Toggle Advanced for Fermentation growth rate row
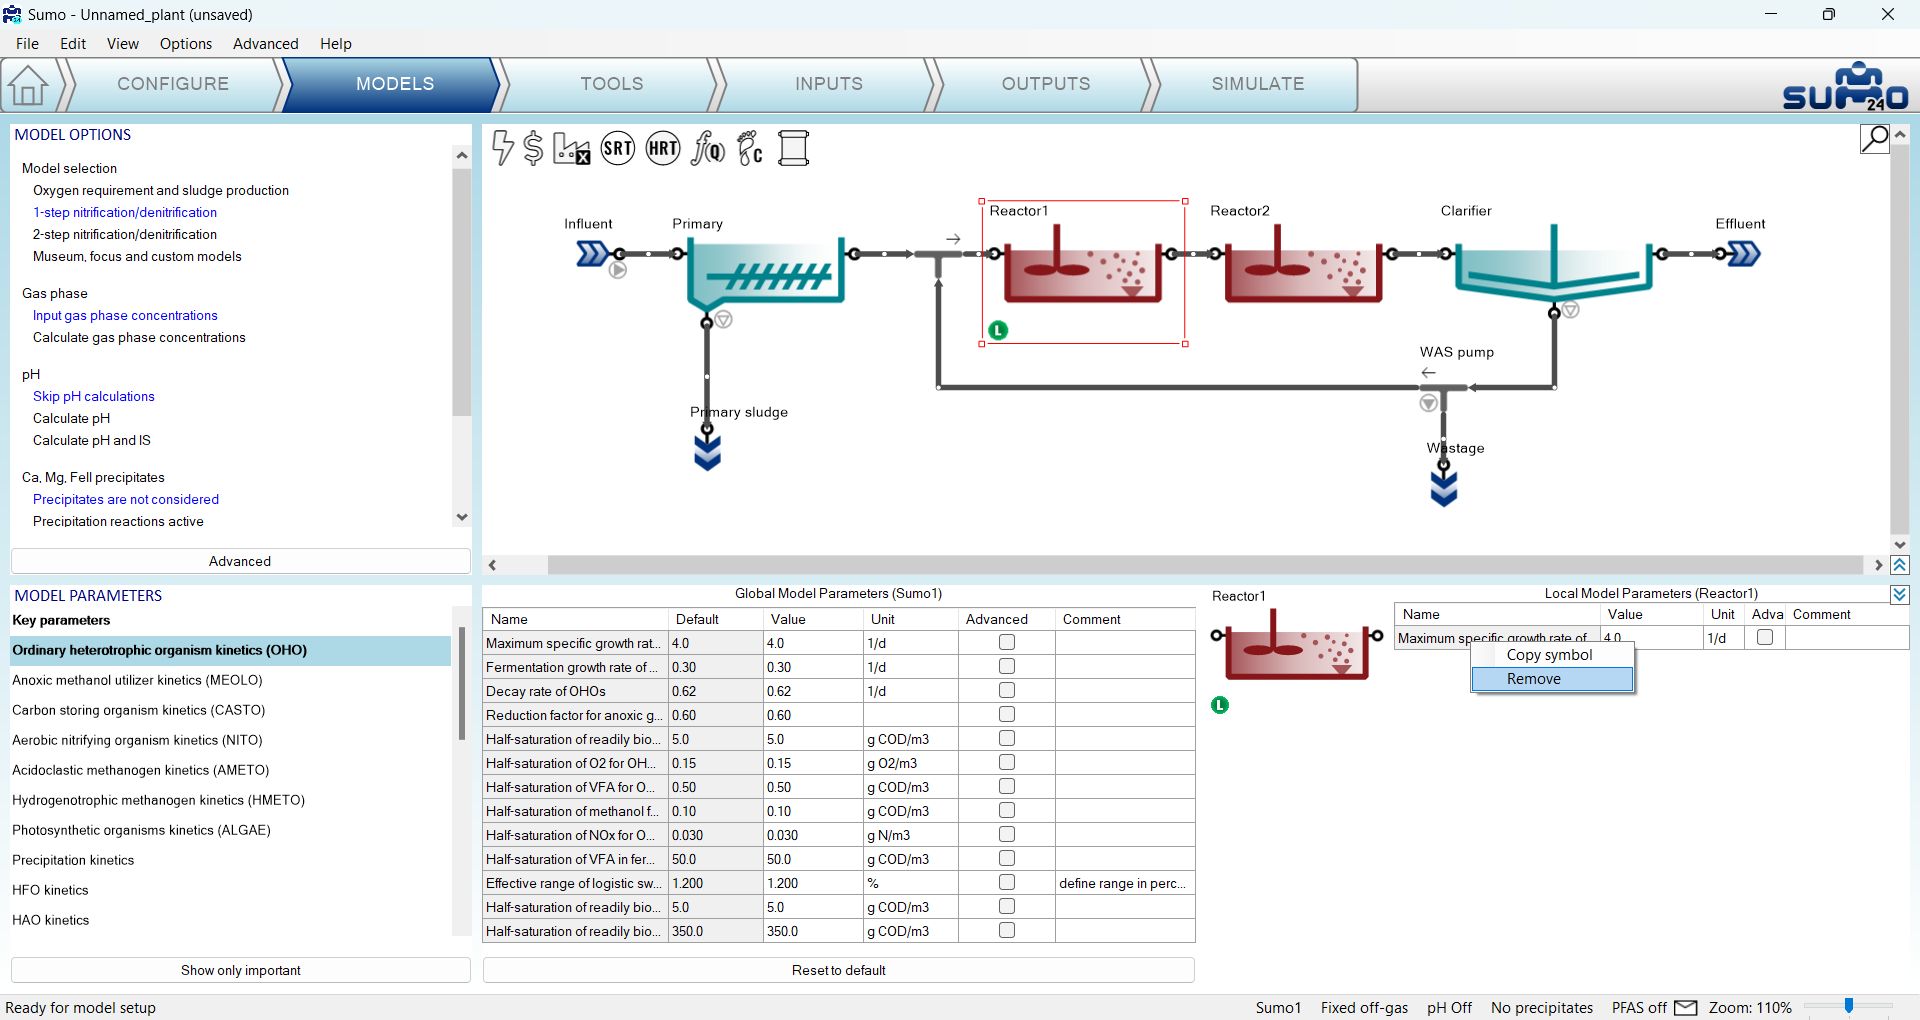 pos(1007,667)
